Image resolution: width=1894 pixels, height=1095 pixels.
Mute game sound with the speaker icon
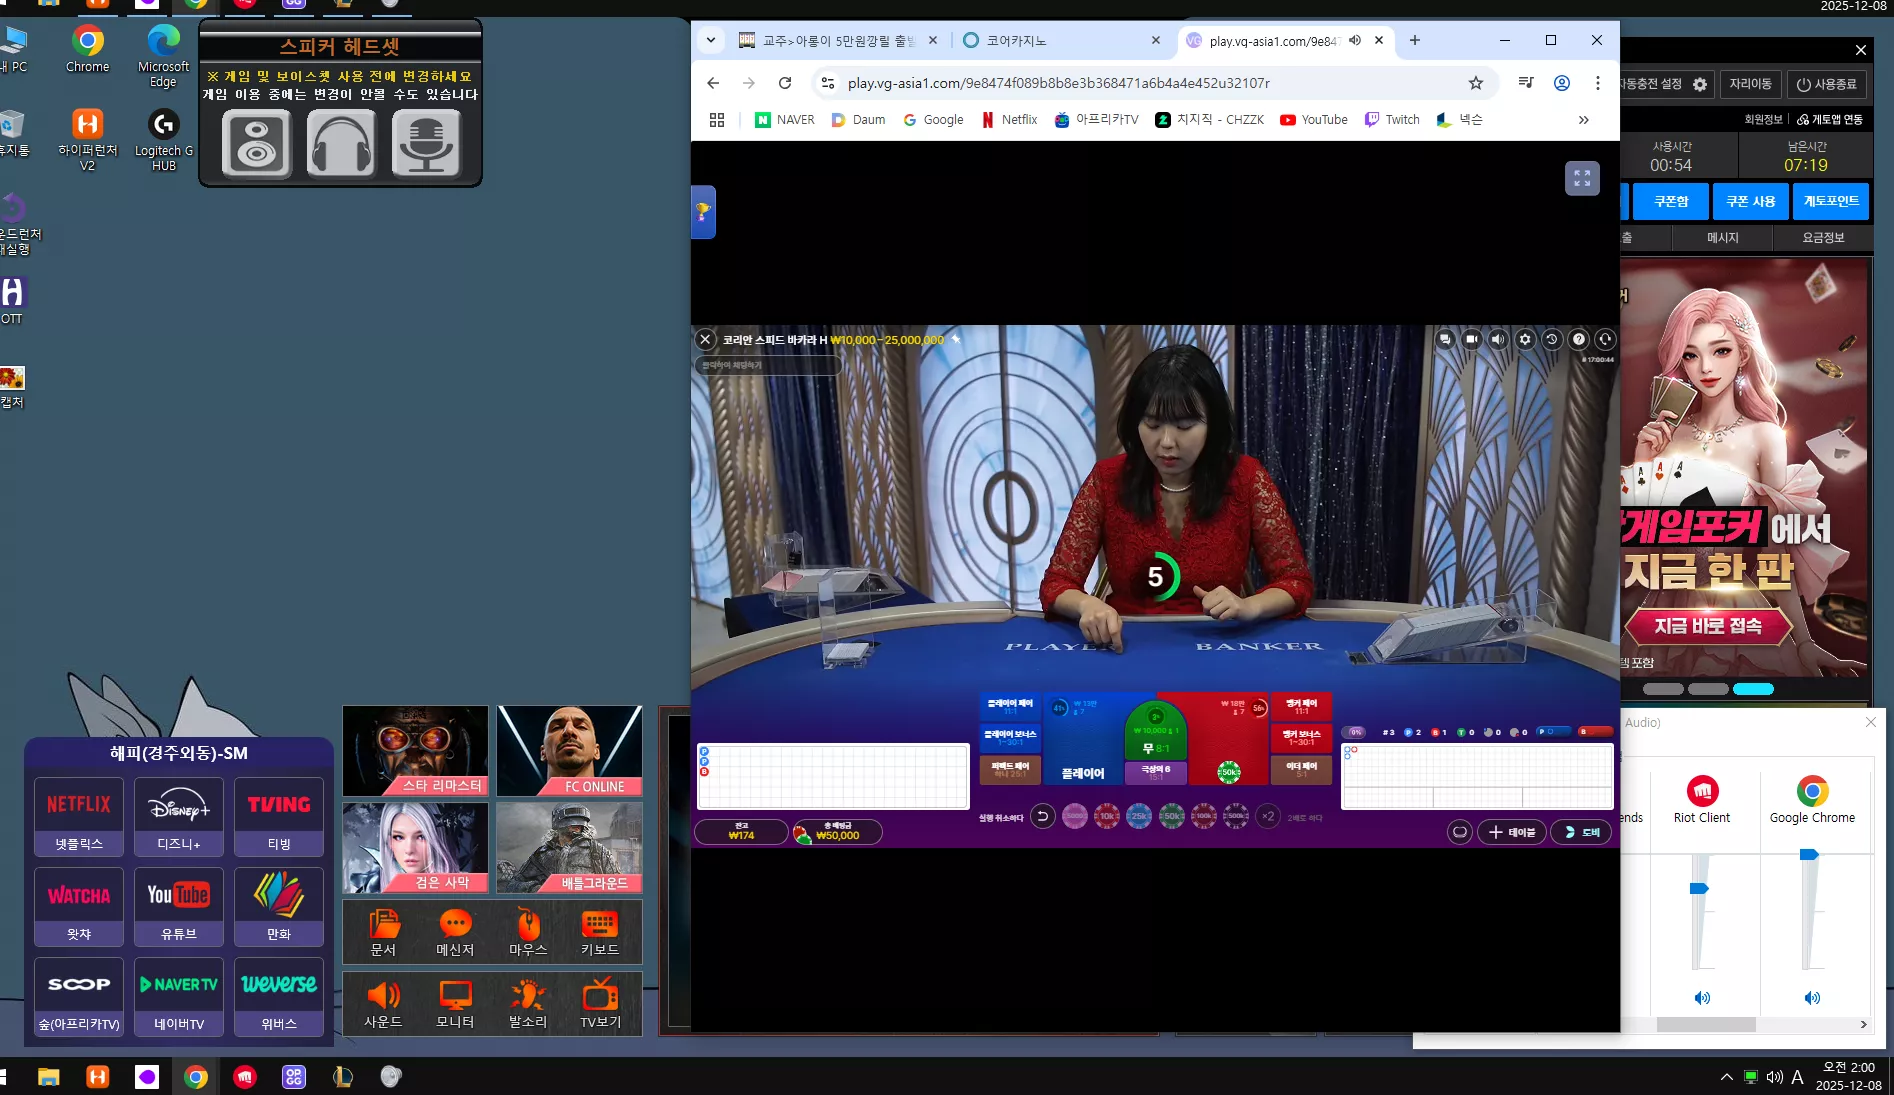[x=1498, y=339]
